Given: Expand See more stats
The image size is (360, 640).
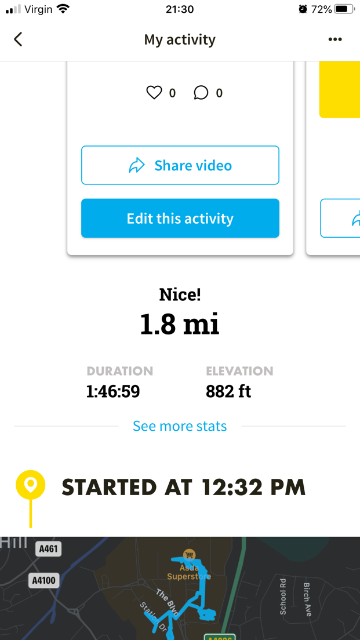Looking at the screenshot, I should tap(180, 426).
